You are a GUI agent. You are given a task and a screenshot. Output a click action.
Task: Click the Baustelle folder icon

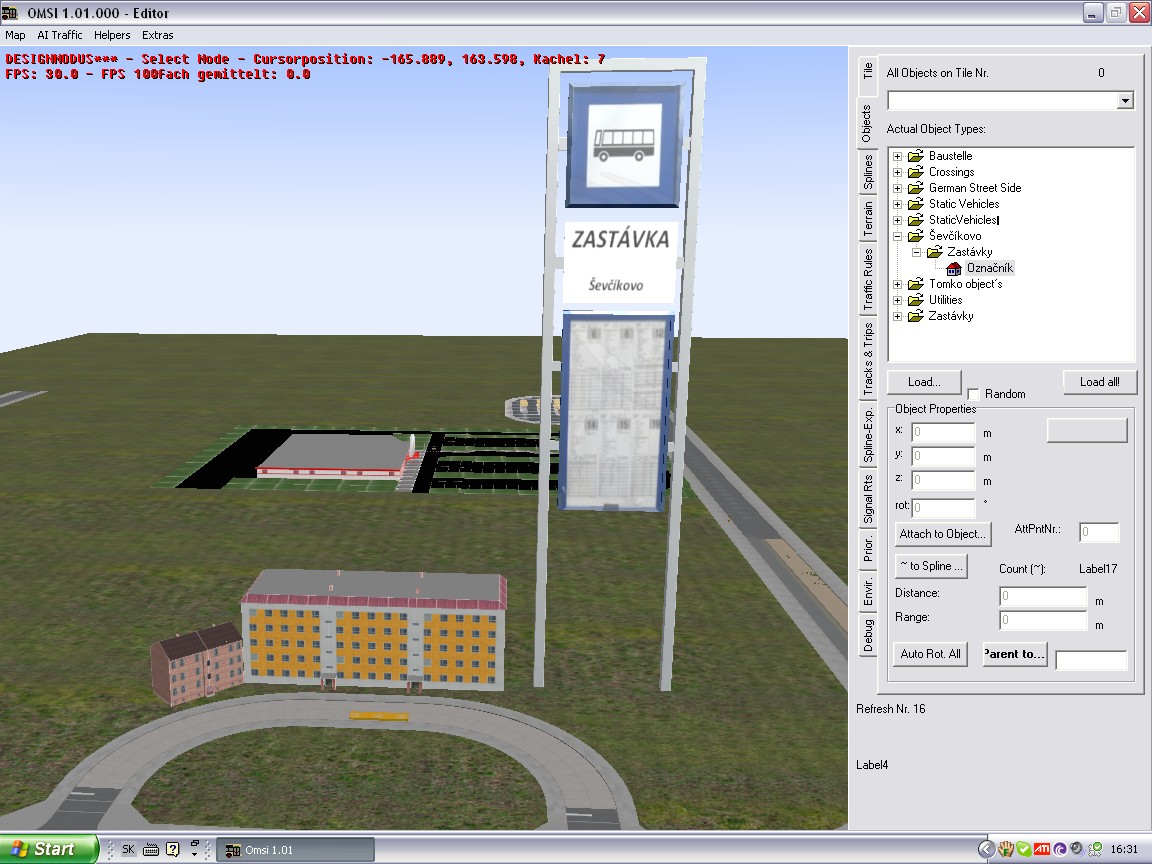pyautogui.click(x=915, y=156)
